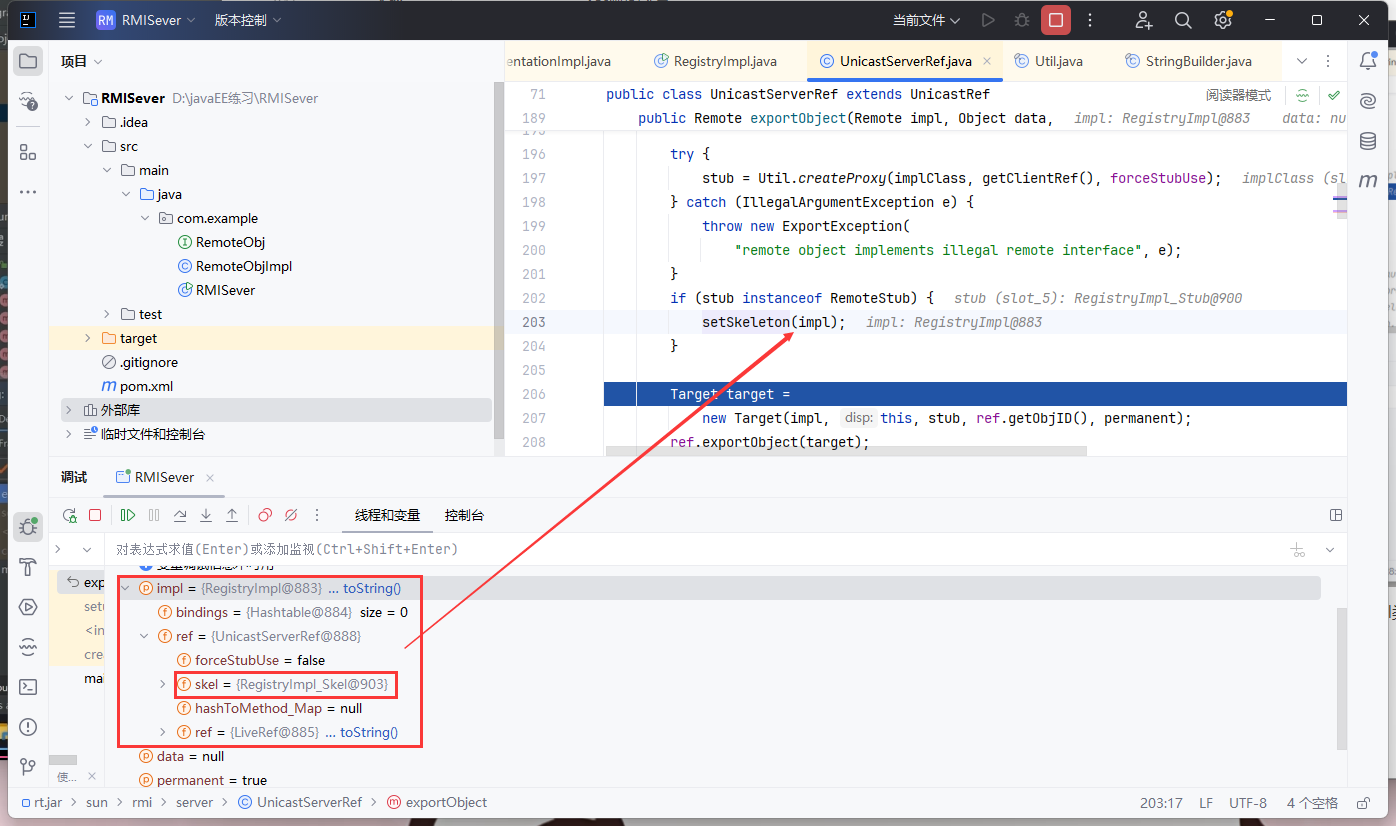Click the UnicastServerRef breadcrumb in status bar
This screenshot has height=826, width=1396.
(x=309, y=802)
